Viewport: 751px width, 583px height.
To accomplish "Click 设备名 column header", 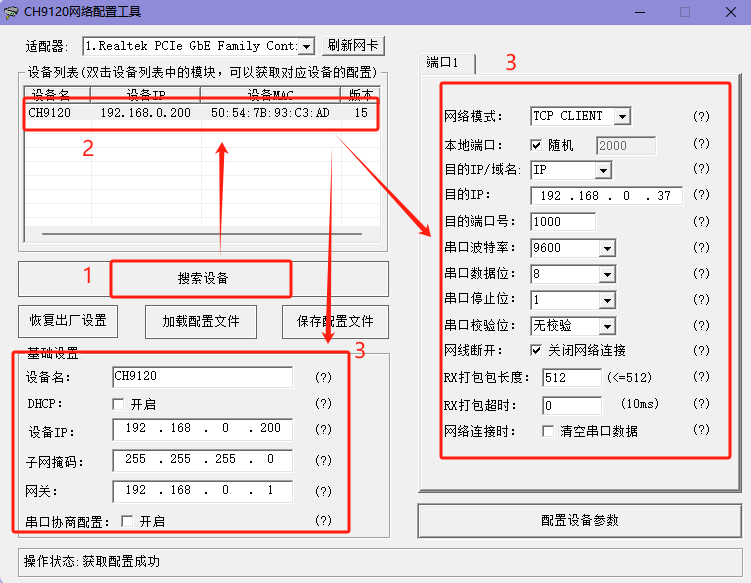I will 57,94.
